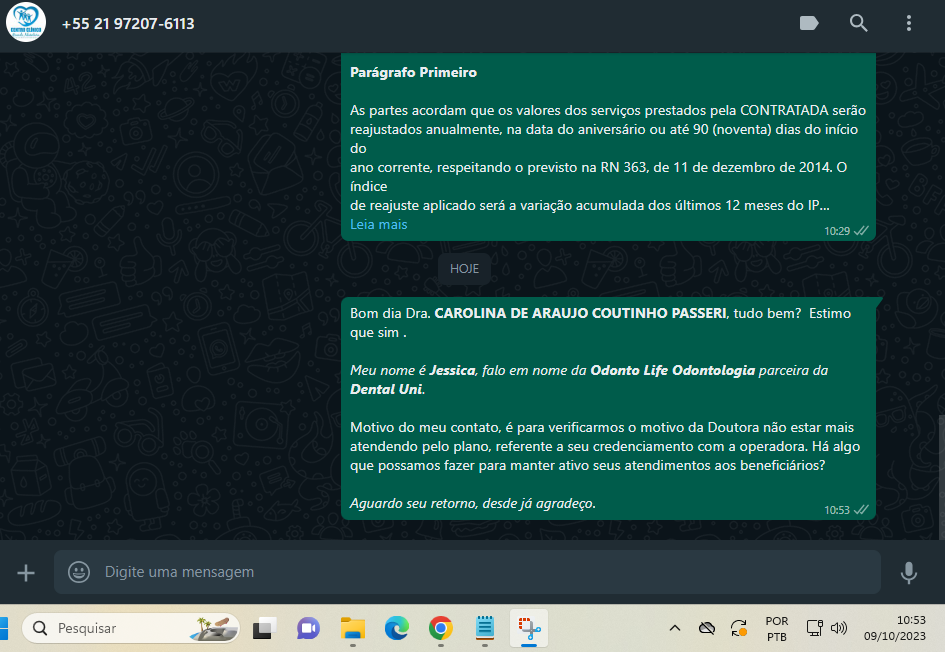Click the double check marks on 10:29 message

click(x=862, y=231)
